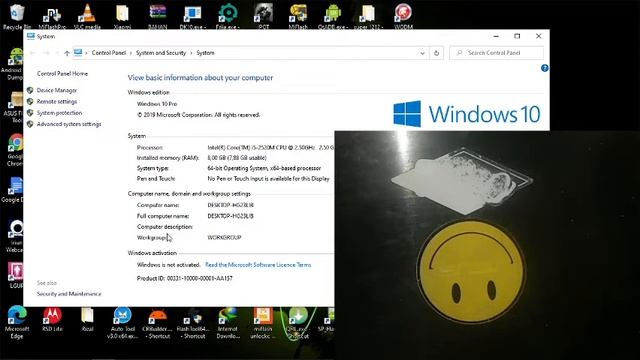Click the Control Panel breadcrumb

pos(109,53)
